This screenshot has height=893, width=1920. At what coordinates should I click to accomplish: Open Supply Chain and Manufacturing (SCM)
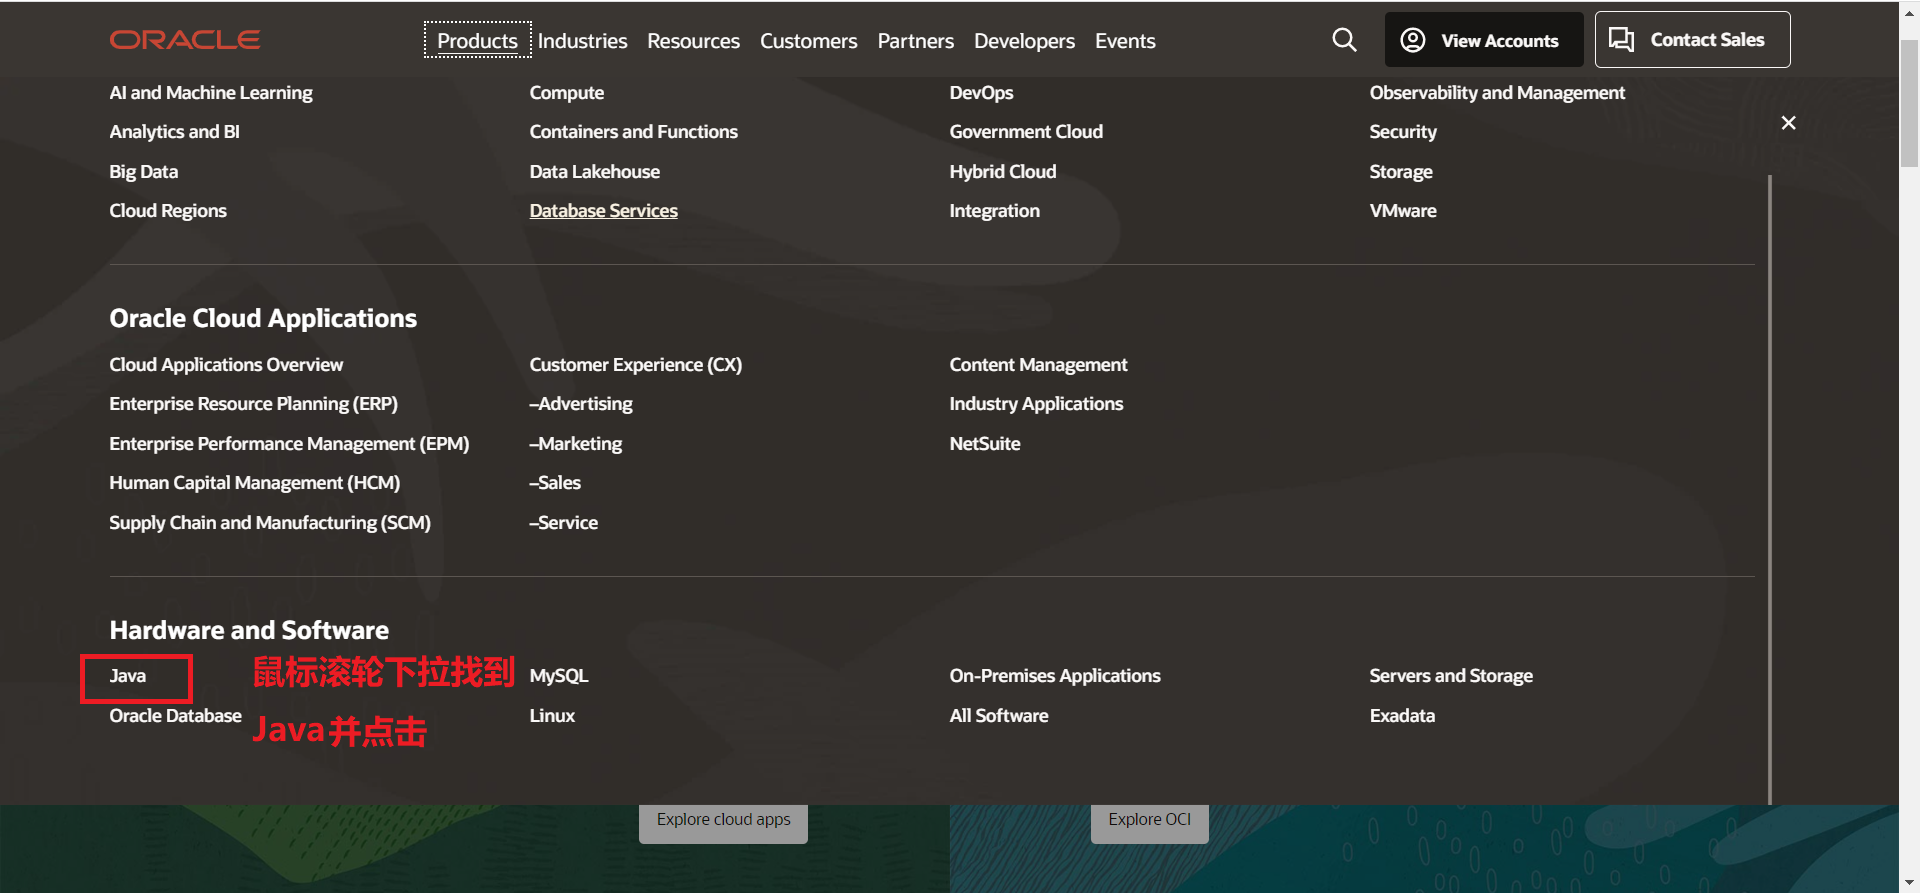click(270, 523)
